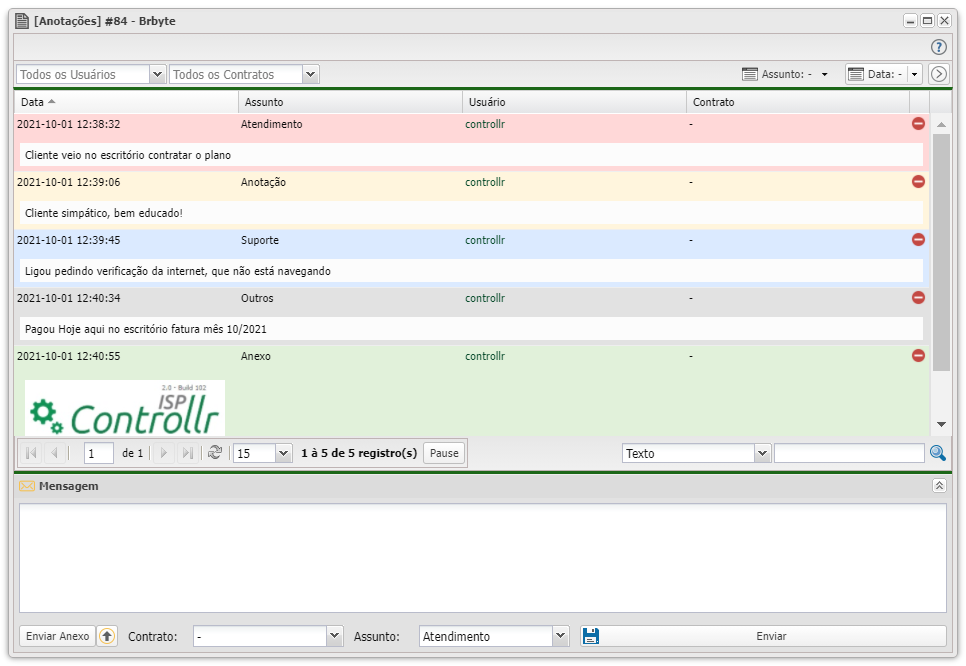Click the round arrow icon after Data filter
966x666 pixels.
[x=938, y=74]
